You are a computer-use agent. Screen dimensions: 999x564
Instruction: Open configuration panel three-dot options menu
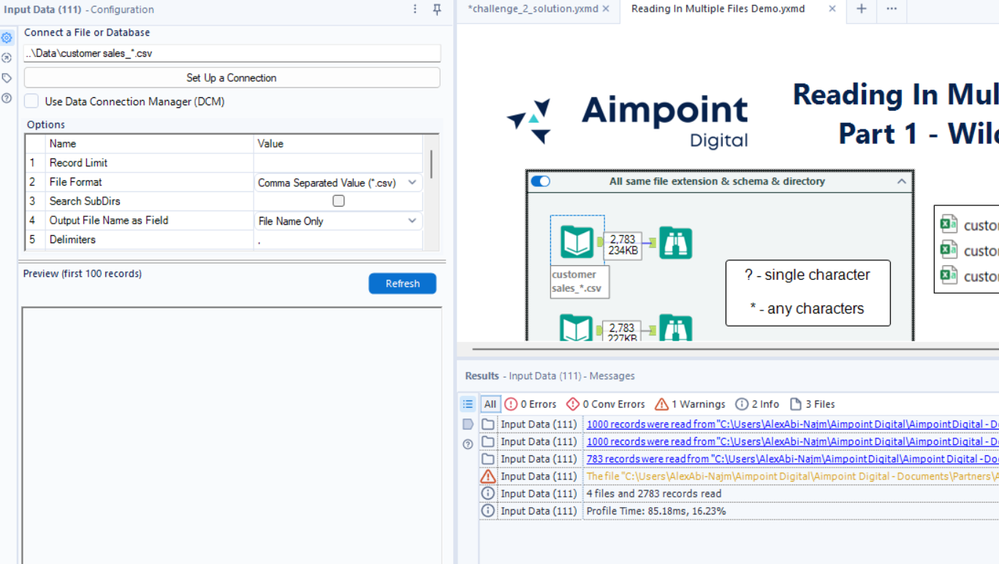(415, 9)
